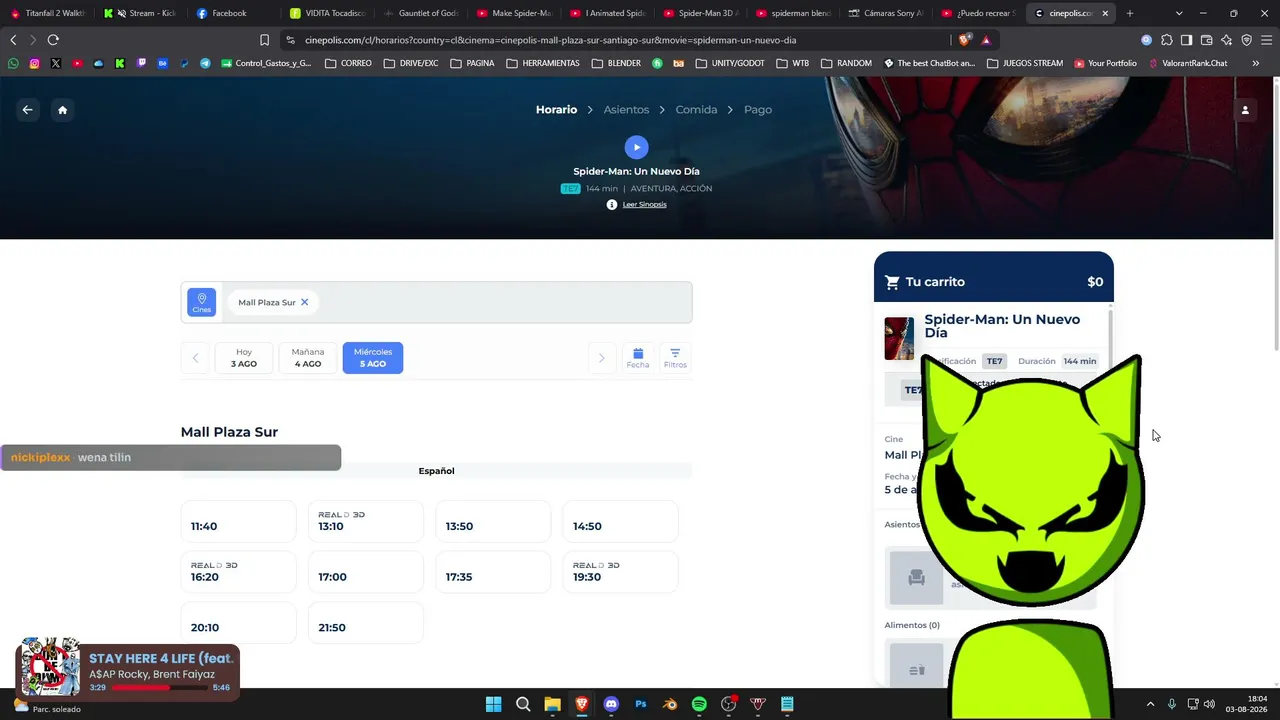
Task: Play the Spider-Man trailer
Action: tap(636, 147)
